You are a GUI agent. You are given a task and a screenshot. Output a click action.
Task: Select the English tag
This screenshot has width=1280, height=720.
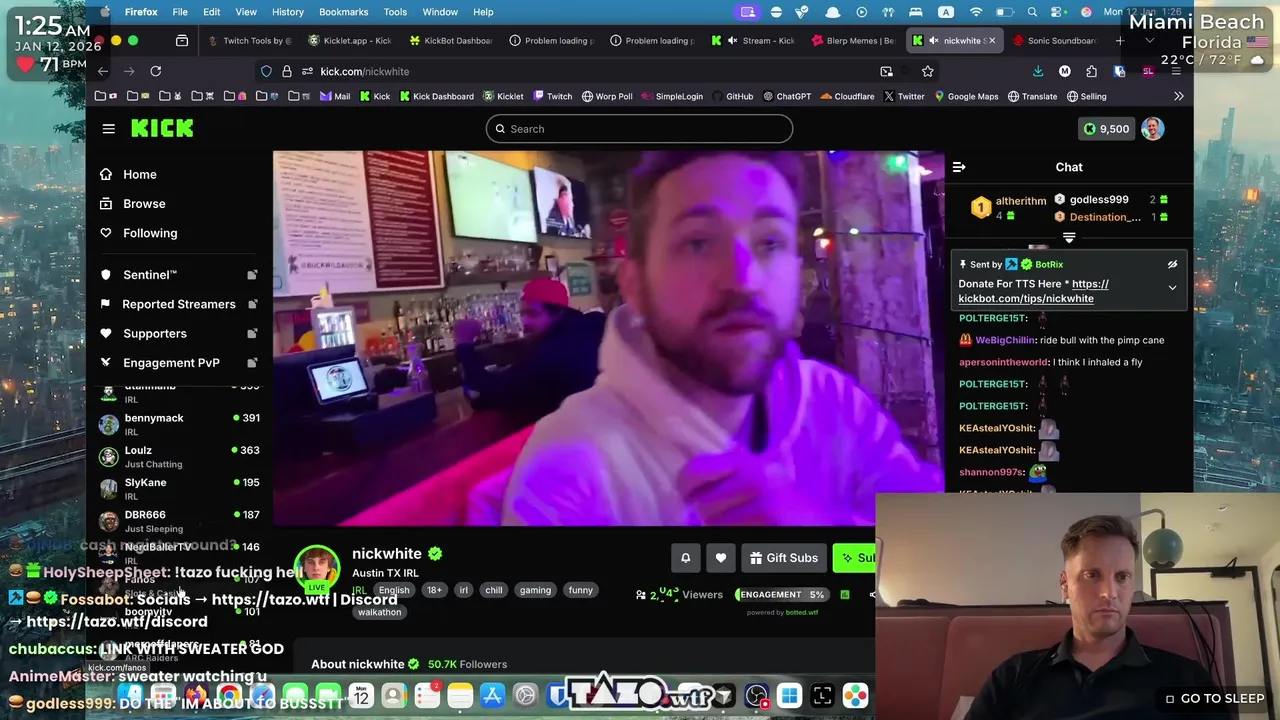(x=394, y=590)
